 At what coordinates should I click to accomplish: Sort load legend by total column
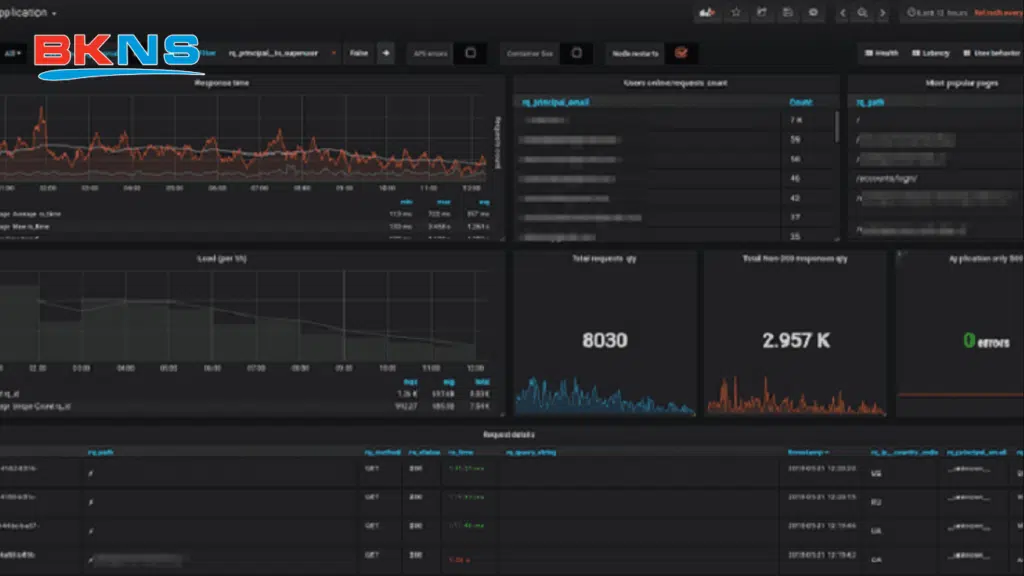482,381
